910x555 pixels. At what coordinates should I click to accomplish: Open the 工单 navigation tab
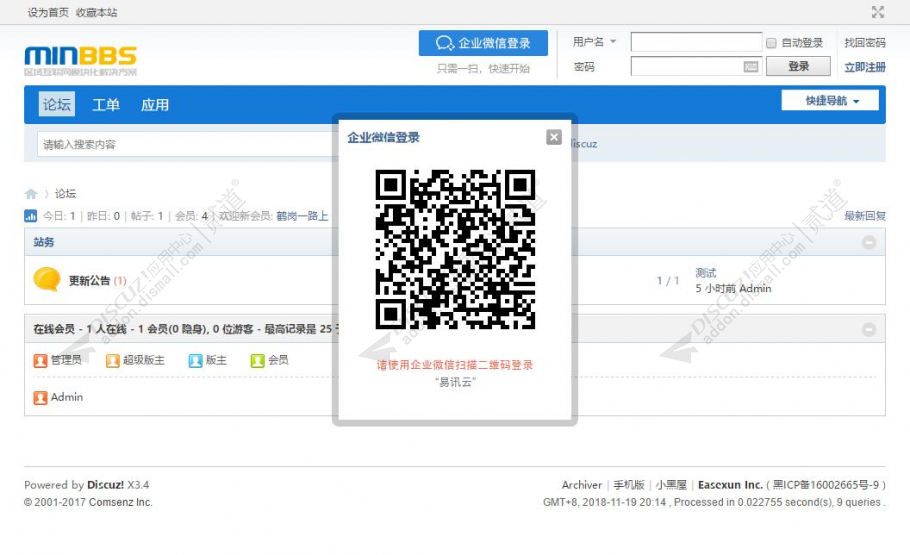point(106,104)
